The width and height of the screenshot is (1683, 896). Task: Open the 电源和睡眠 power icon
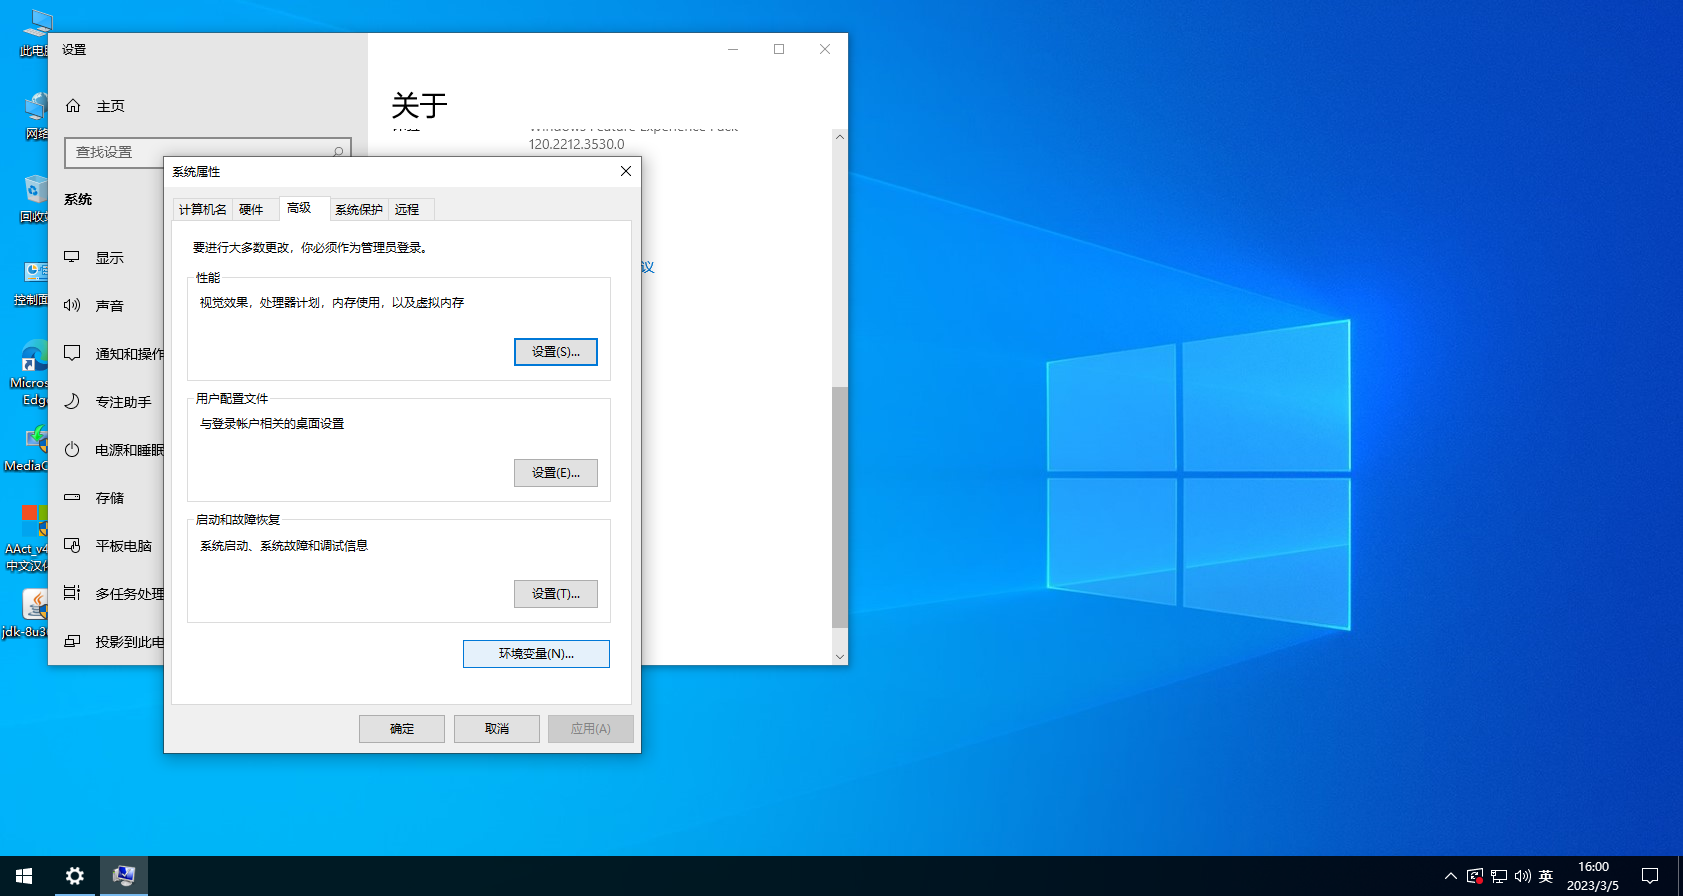coord(72,449)
